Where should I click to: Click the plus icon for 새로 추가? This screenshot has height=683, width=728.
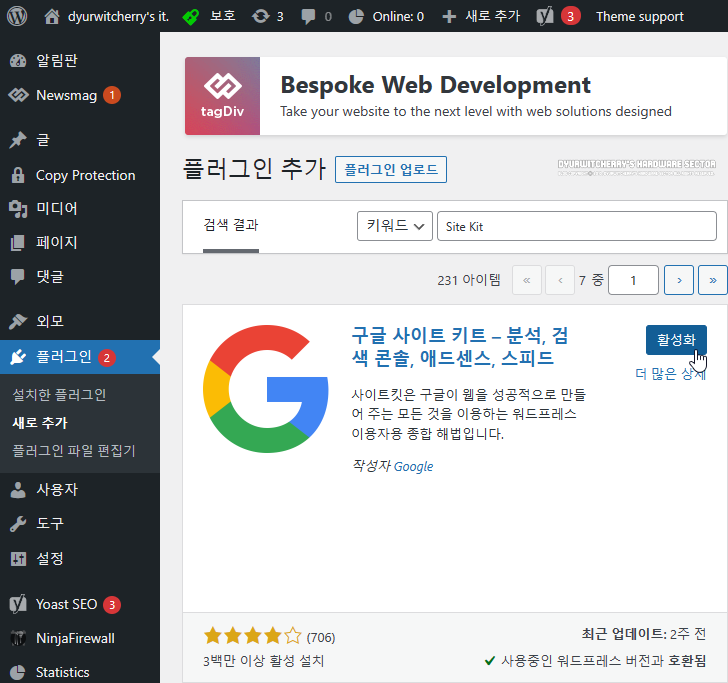pyautogui.click(x=448, y=17)
